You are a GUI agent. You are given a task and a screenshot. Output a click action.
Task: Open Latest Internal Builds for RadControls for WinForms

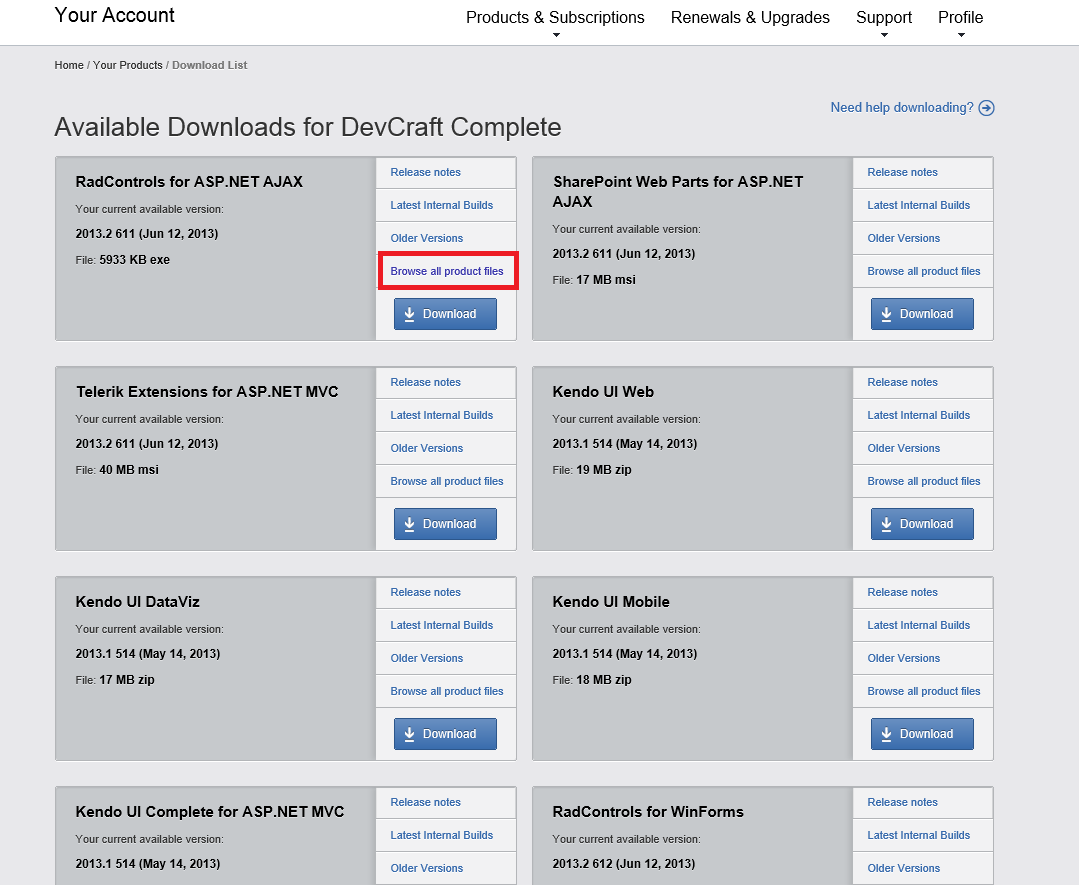(919, 835)
